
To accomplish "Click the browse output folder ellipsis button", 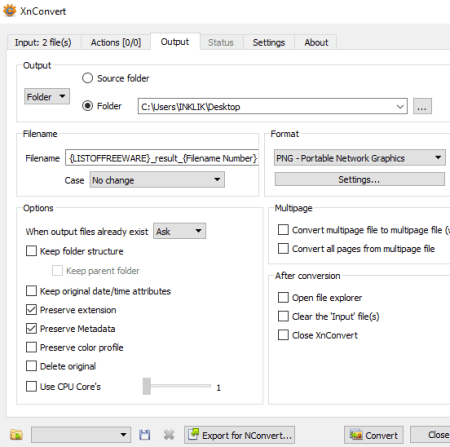I will (422, 106).
